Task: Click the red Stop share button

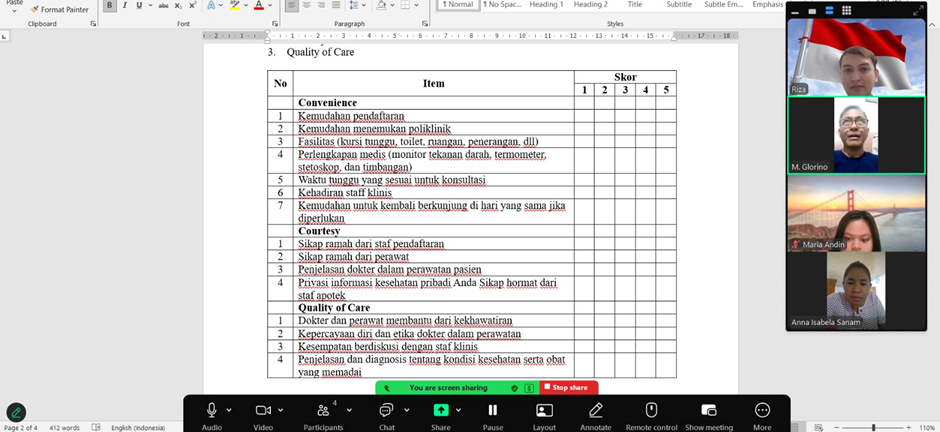Action: (x=568, y=387)
